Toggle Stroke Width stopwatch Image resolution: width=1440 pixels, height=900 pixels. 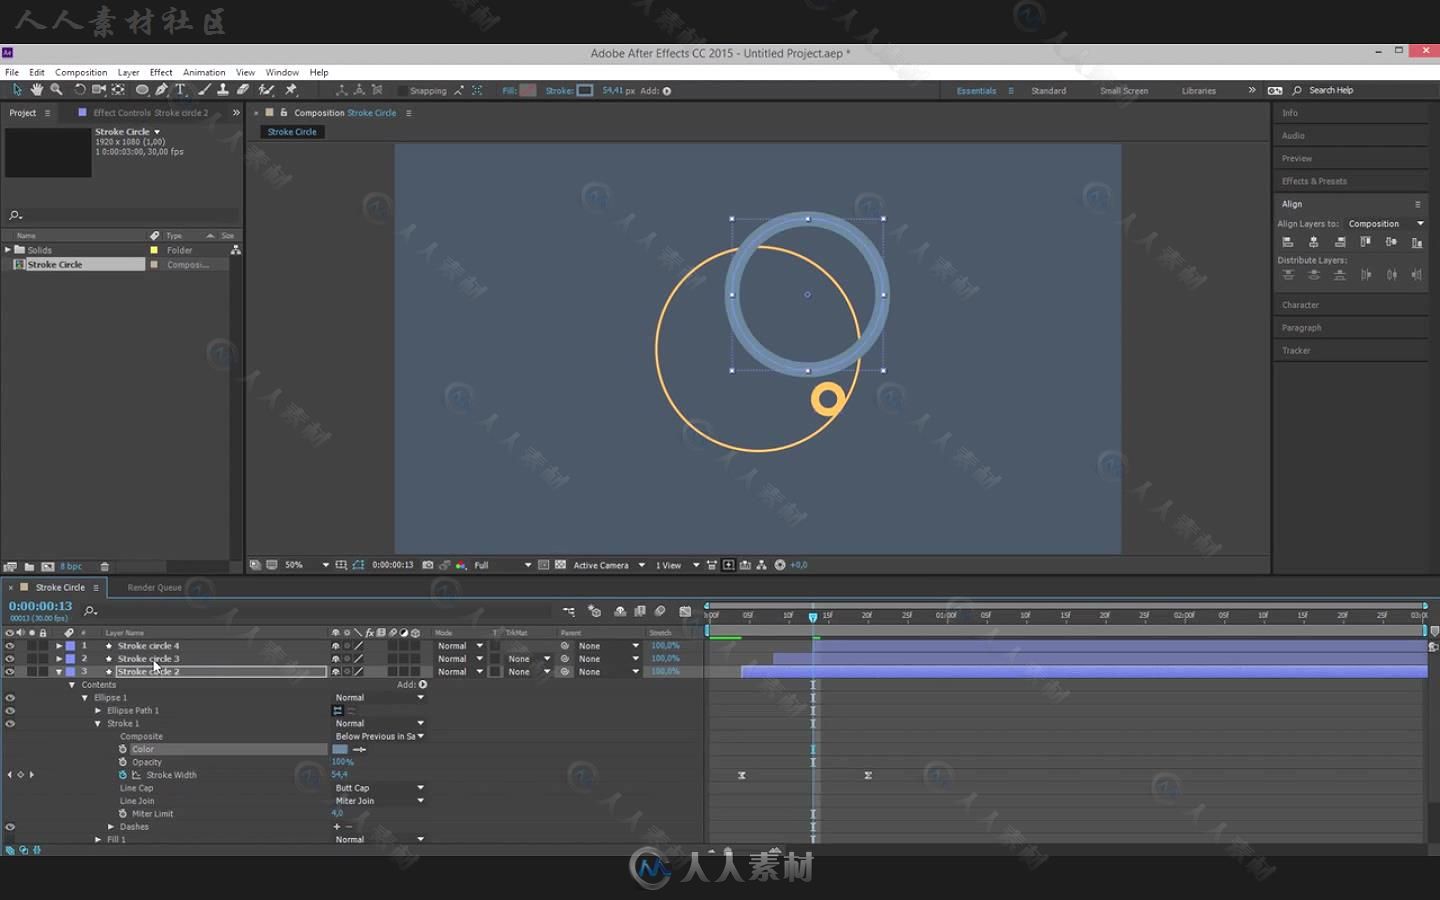123,775
